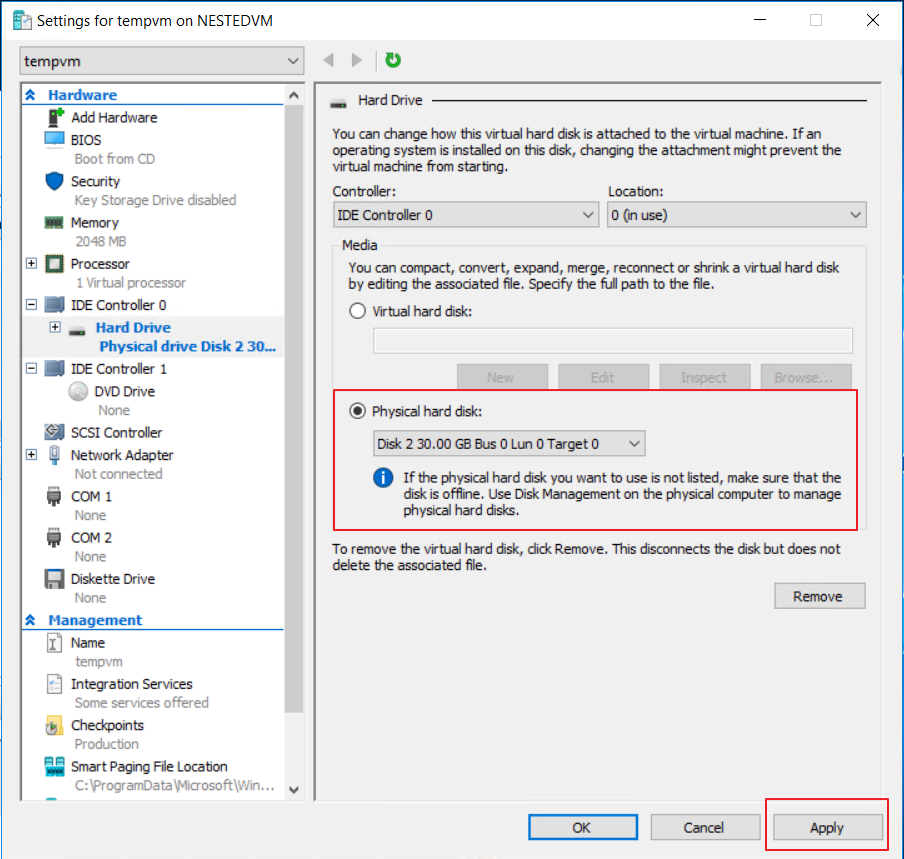Viewport: 904px width, 859px height.
Task: Select the Physical hard disk radio button
Action: click(358, 411)
